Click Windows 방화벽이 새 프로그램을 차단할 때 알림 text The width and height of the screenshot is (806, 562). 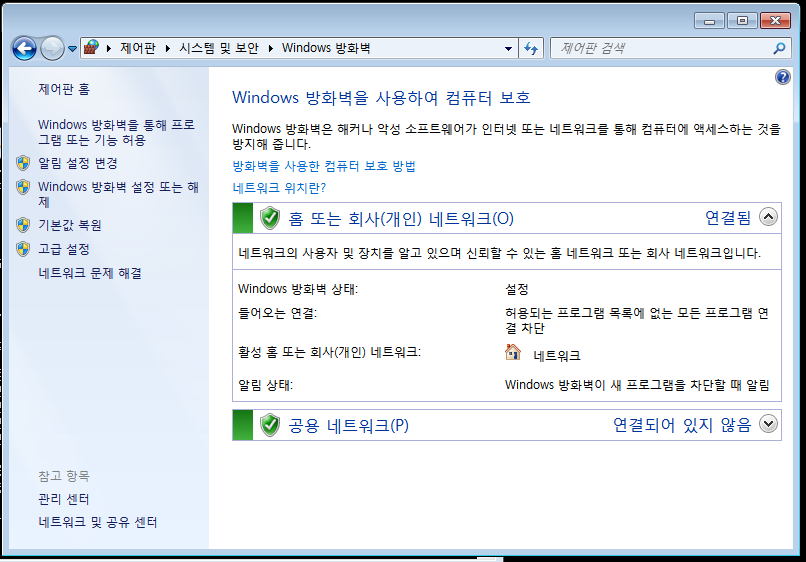[x=637, y=385]
